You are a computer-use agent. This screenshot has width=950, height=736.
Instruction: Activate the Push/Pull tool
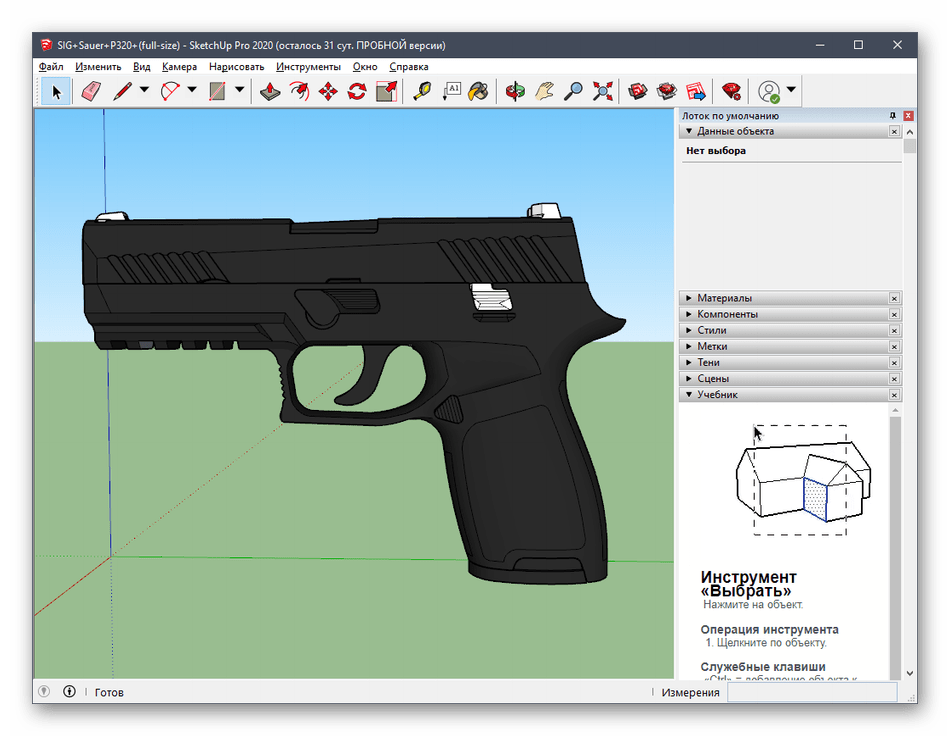click(x=269, y=91)
